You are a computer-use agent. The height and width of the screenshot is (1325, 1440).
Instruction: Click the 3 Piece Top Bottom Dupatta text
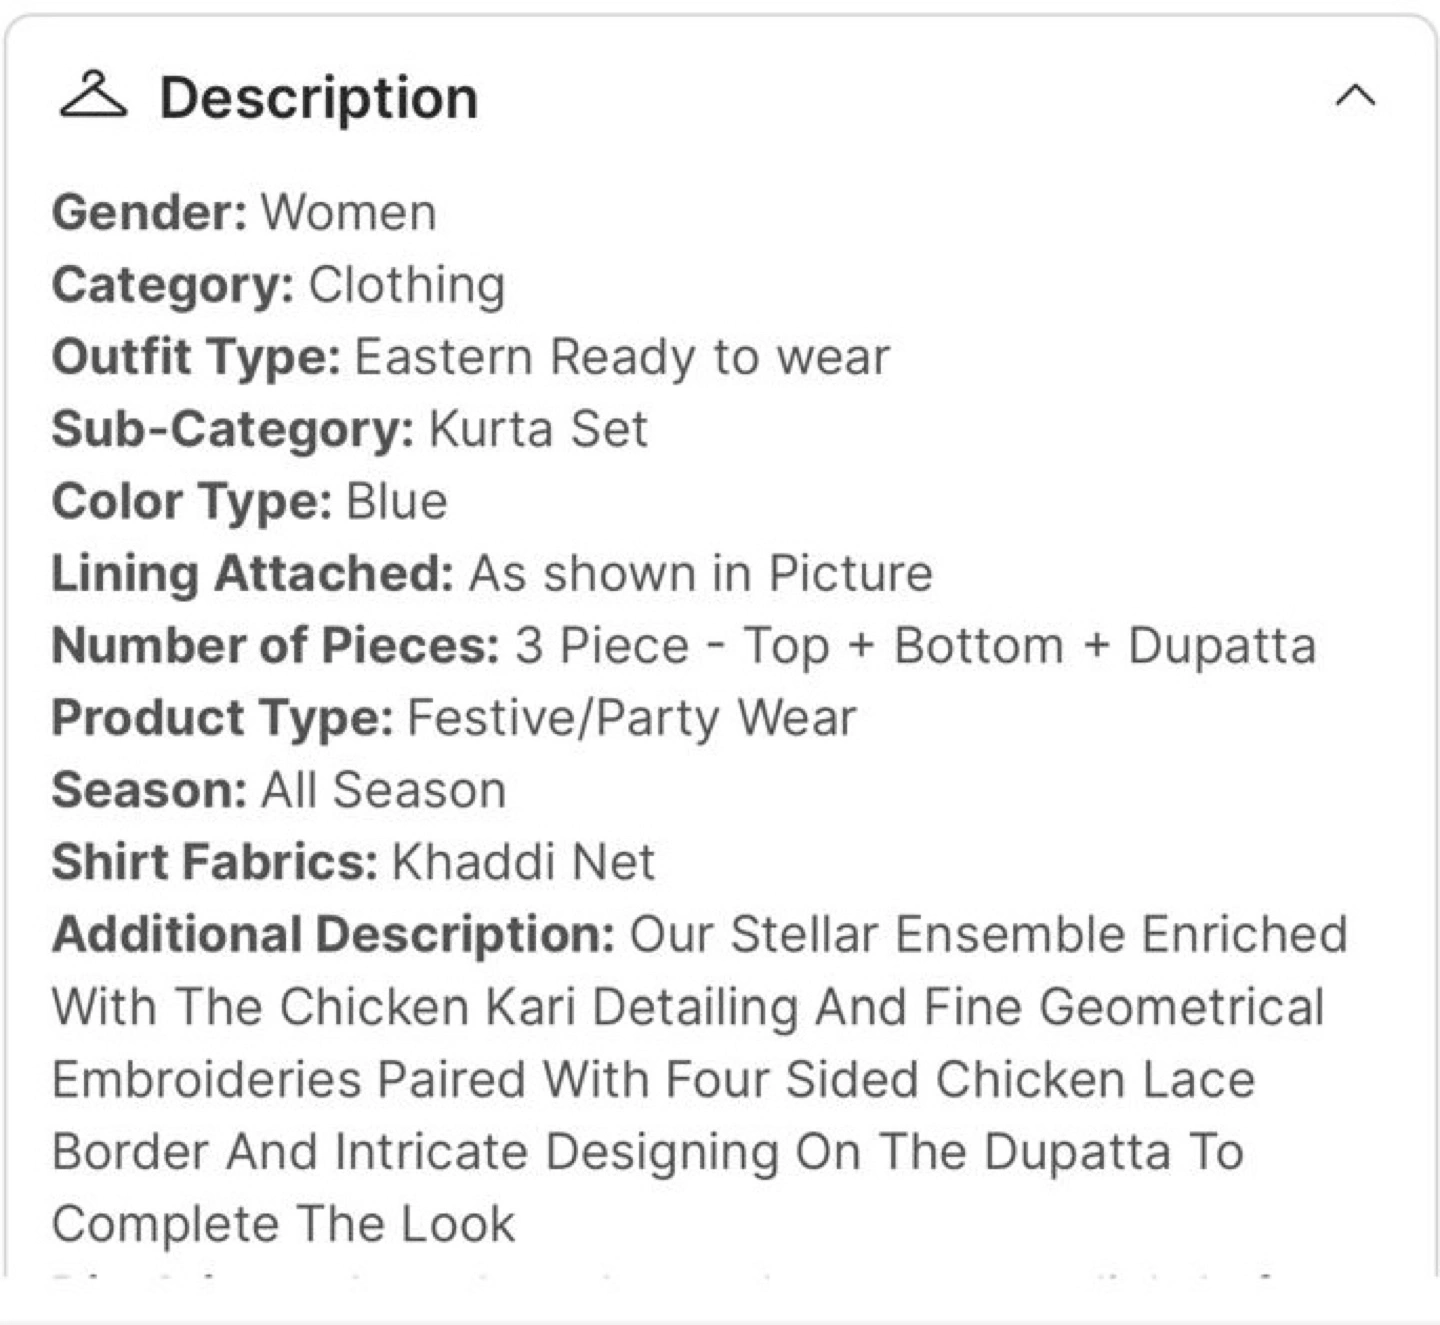tap(915, 646)
